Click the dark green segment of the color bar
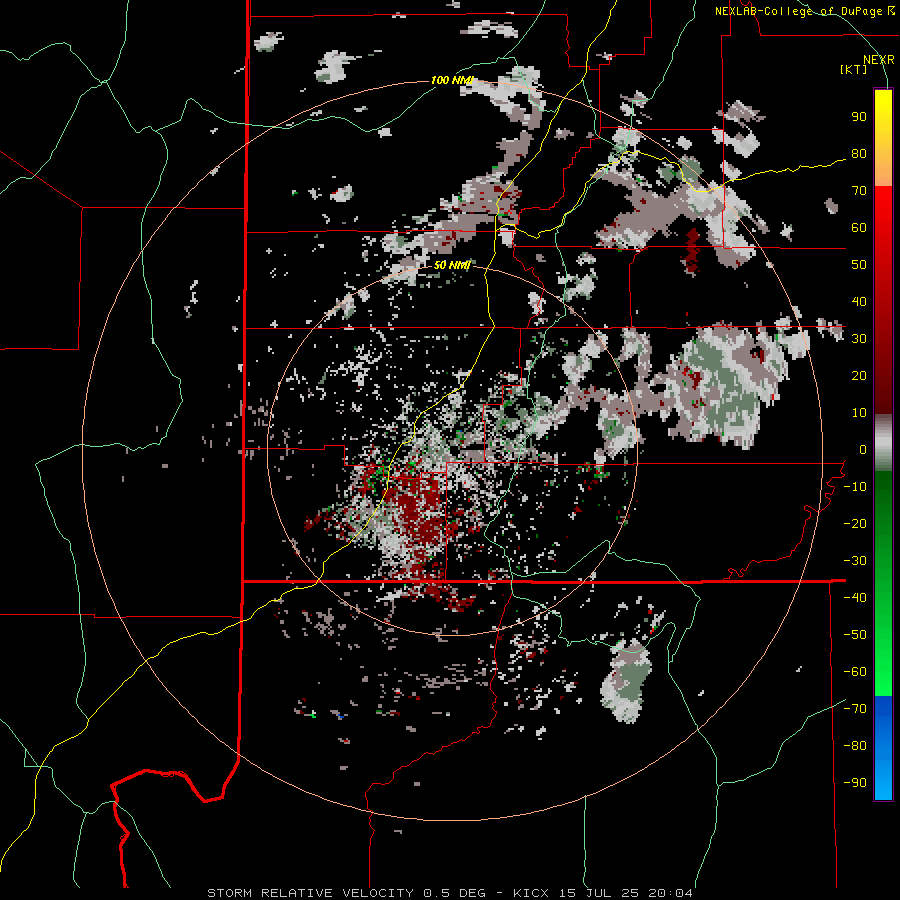Screen dimensions: 900x900 tap(883, 505)
